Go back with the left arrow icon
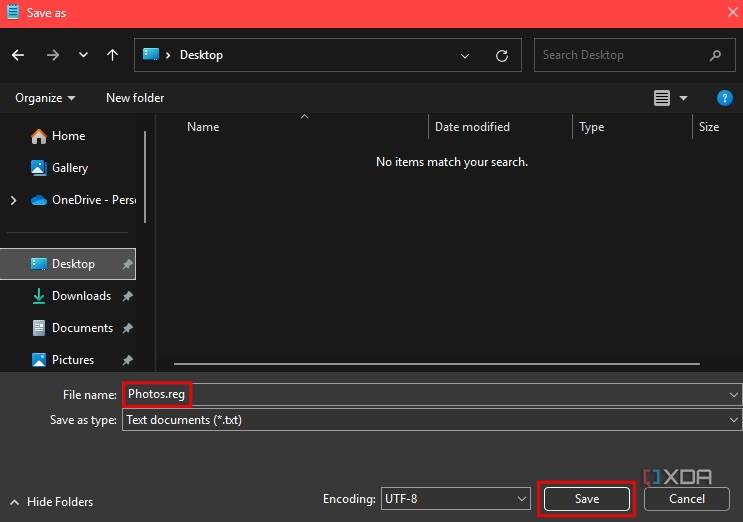This screenshot has width=743, height=522. pyautogui.click(x=18, y=55)
